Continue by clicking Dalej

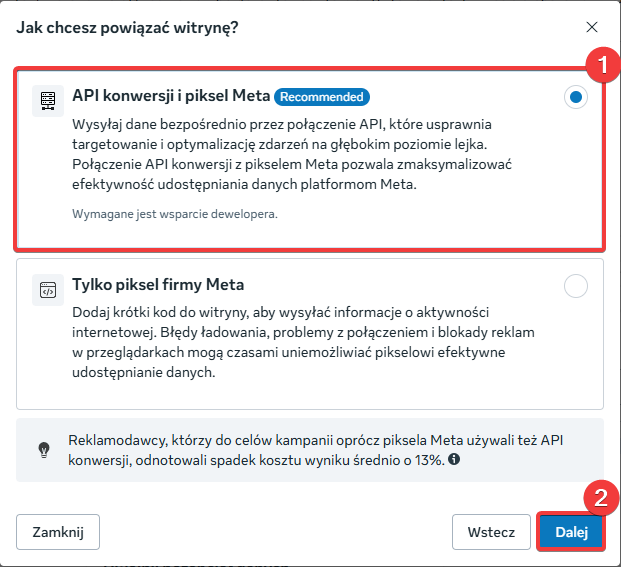tap(572, 532)
